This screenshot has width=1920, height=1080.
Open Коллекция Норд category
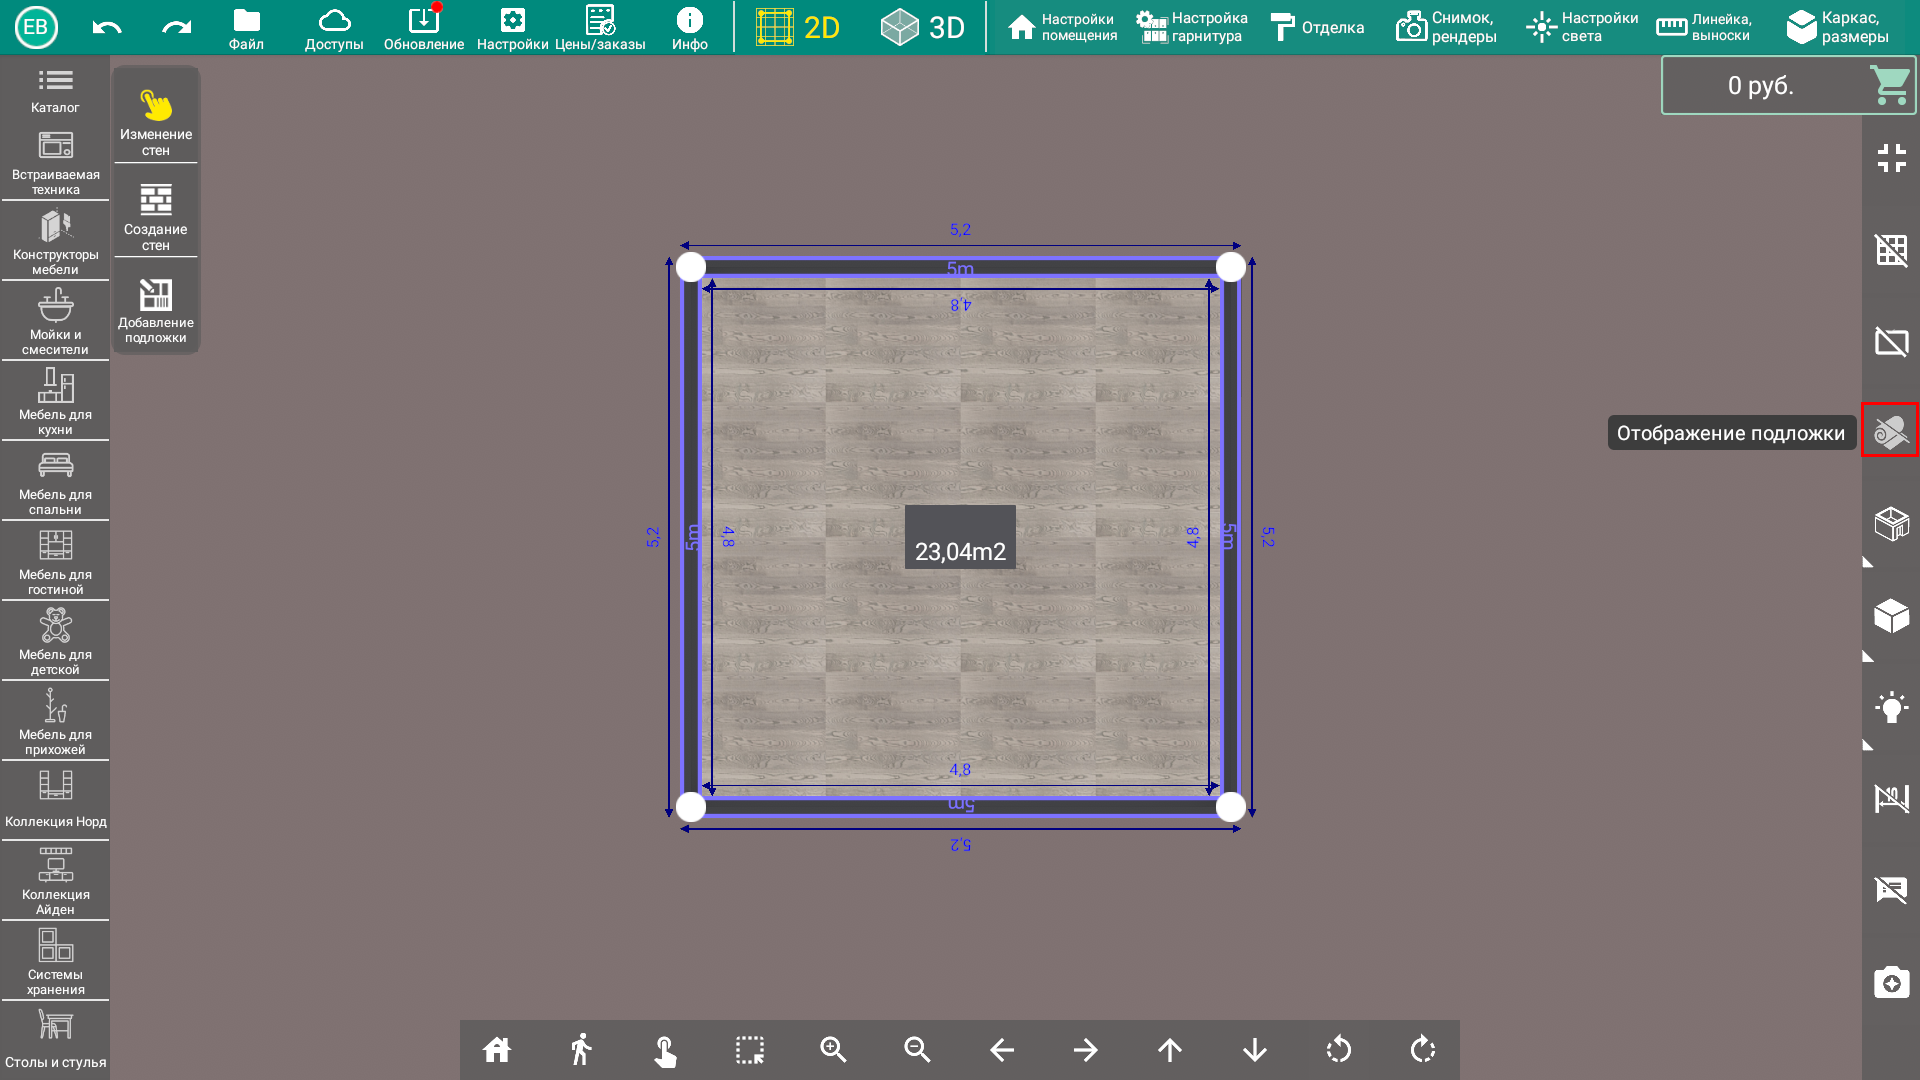(55, 800)
